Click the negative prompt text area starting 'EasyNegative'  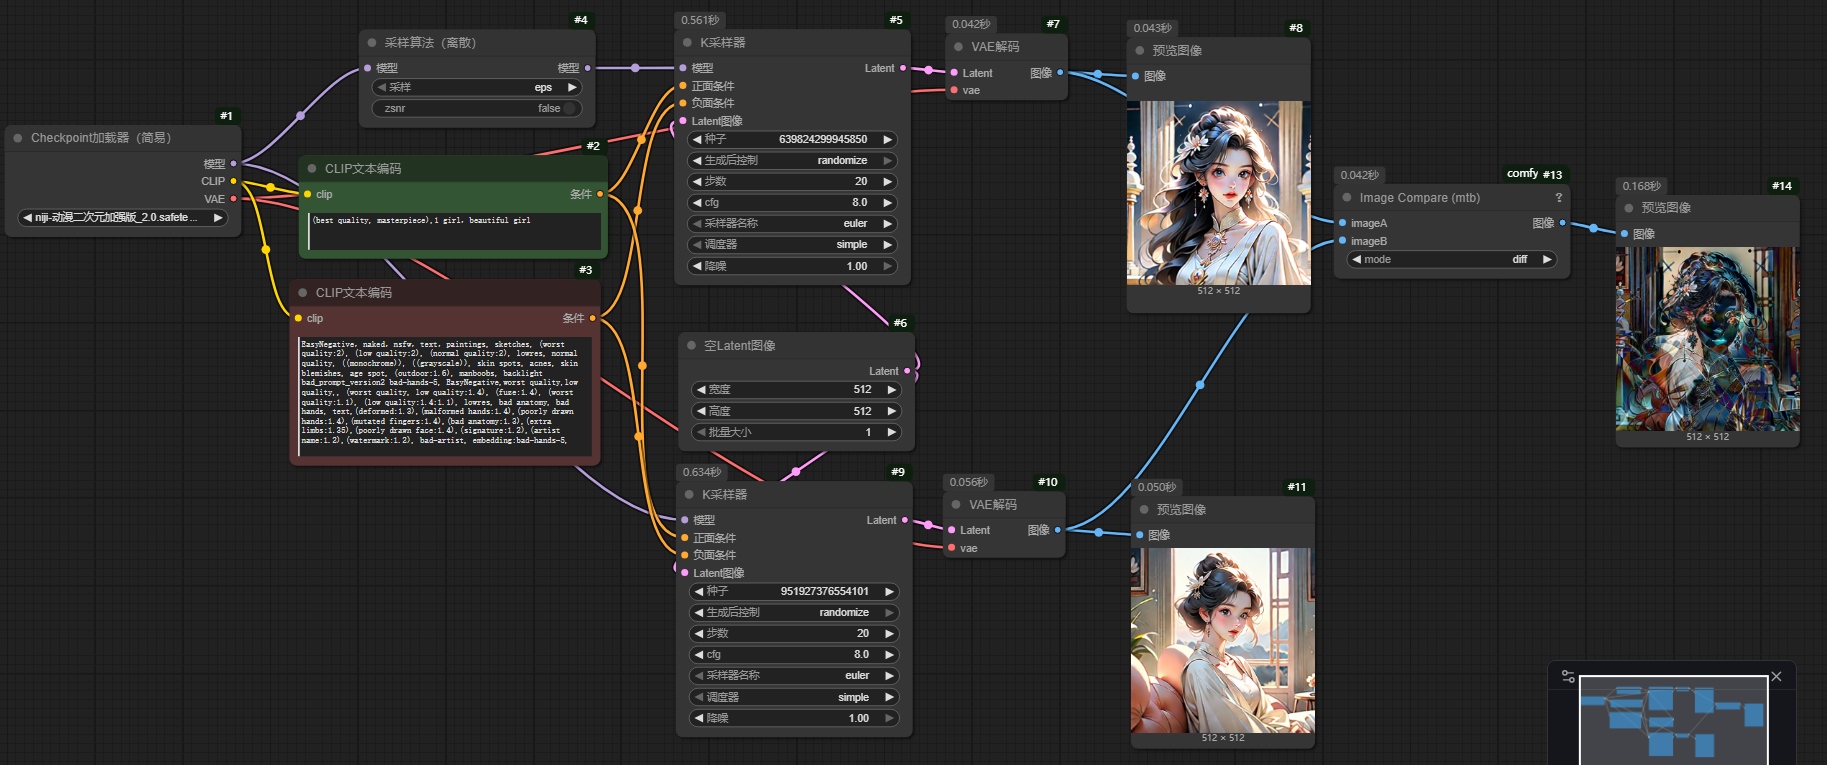click(x=443, y=395)
